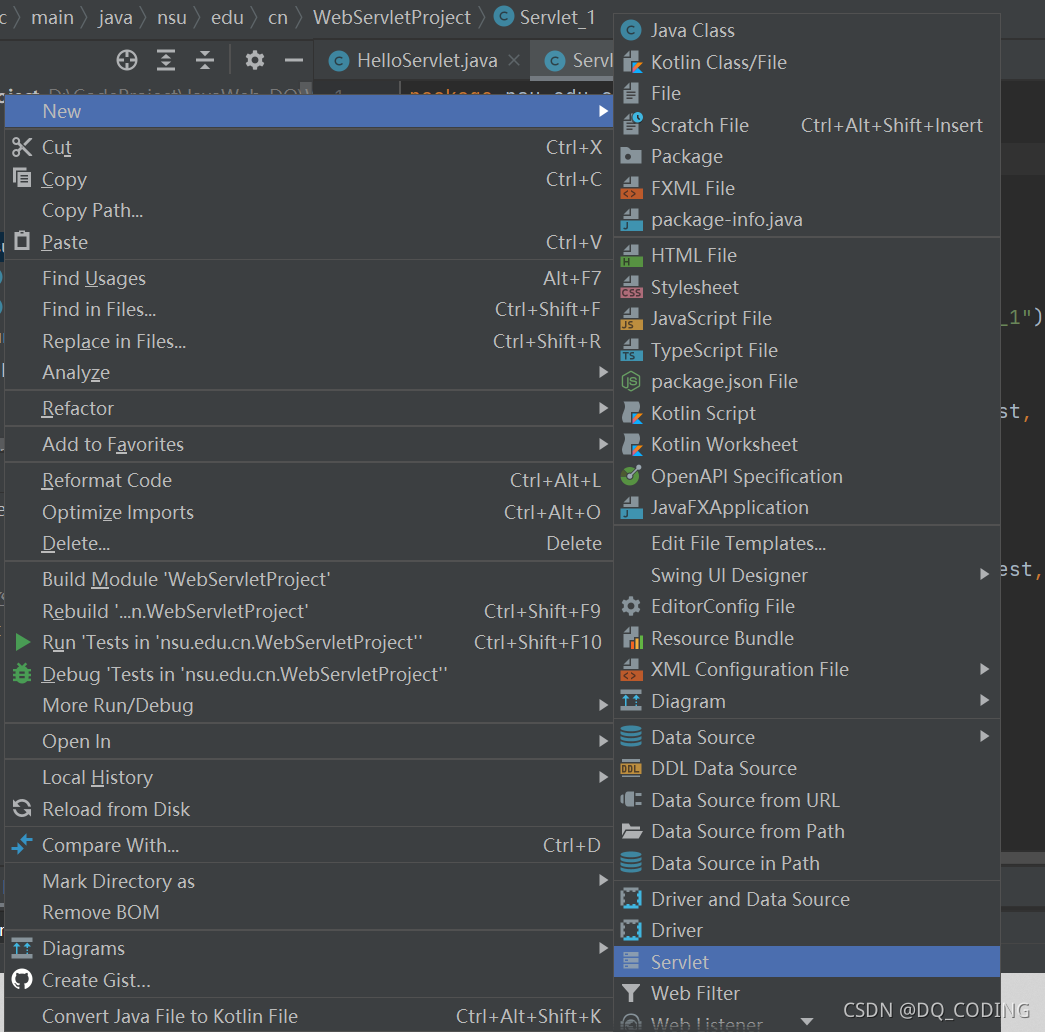Click the FXML File icon
1045x1032 pixels.
(631, 188)
